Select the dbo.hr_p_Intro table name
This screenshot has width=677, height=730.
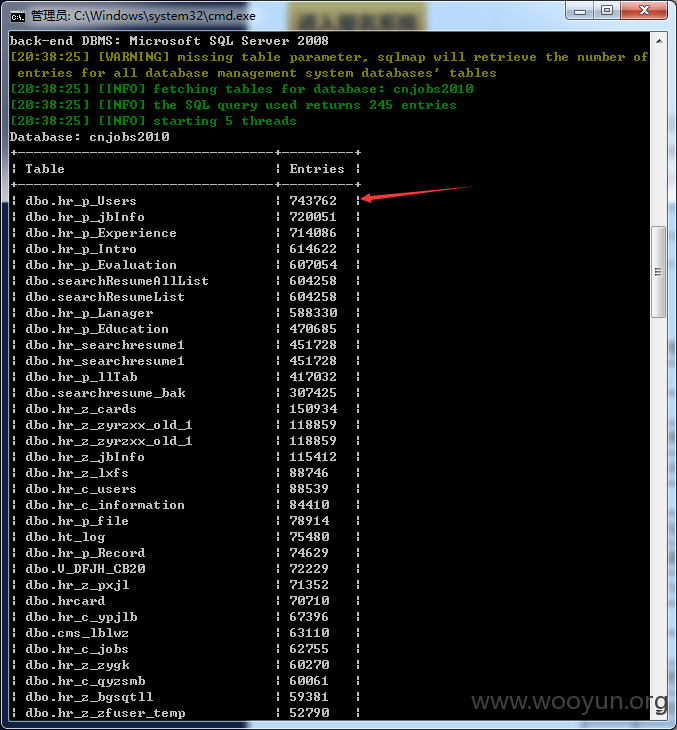[81, 249]
